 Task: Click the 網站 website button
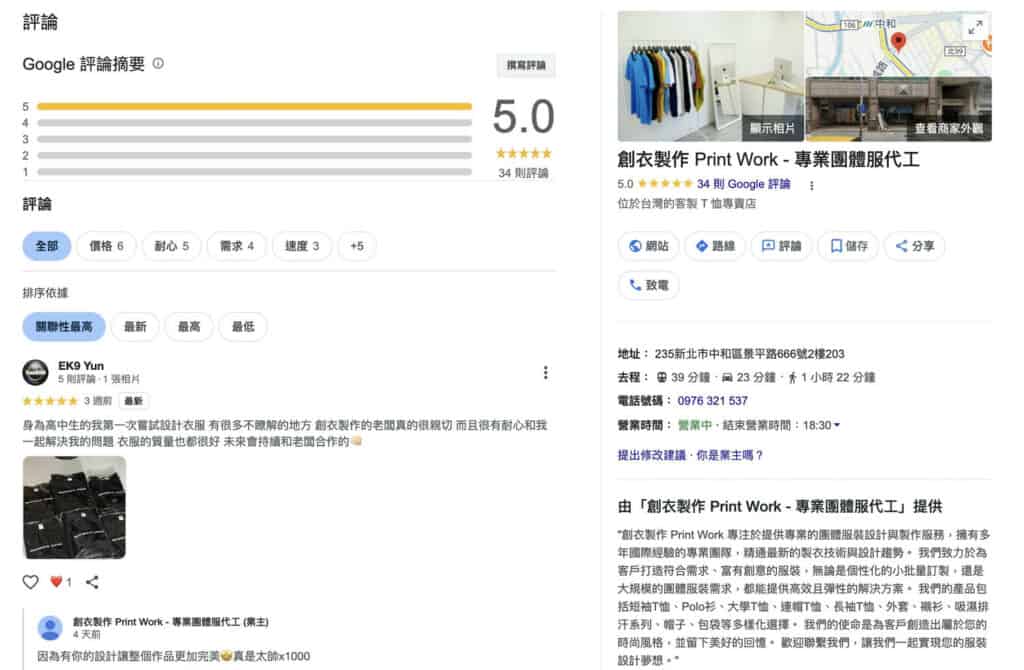coord(649,246)
